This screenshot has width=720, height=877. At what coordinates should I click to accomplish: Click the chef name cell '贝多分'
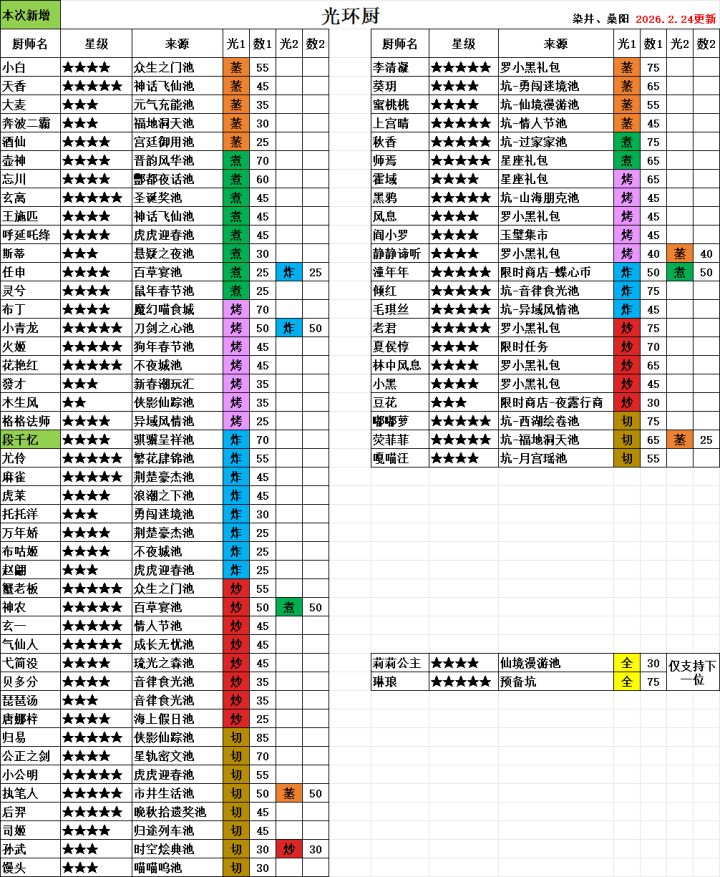pos(30,682)
